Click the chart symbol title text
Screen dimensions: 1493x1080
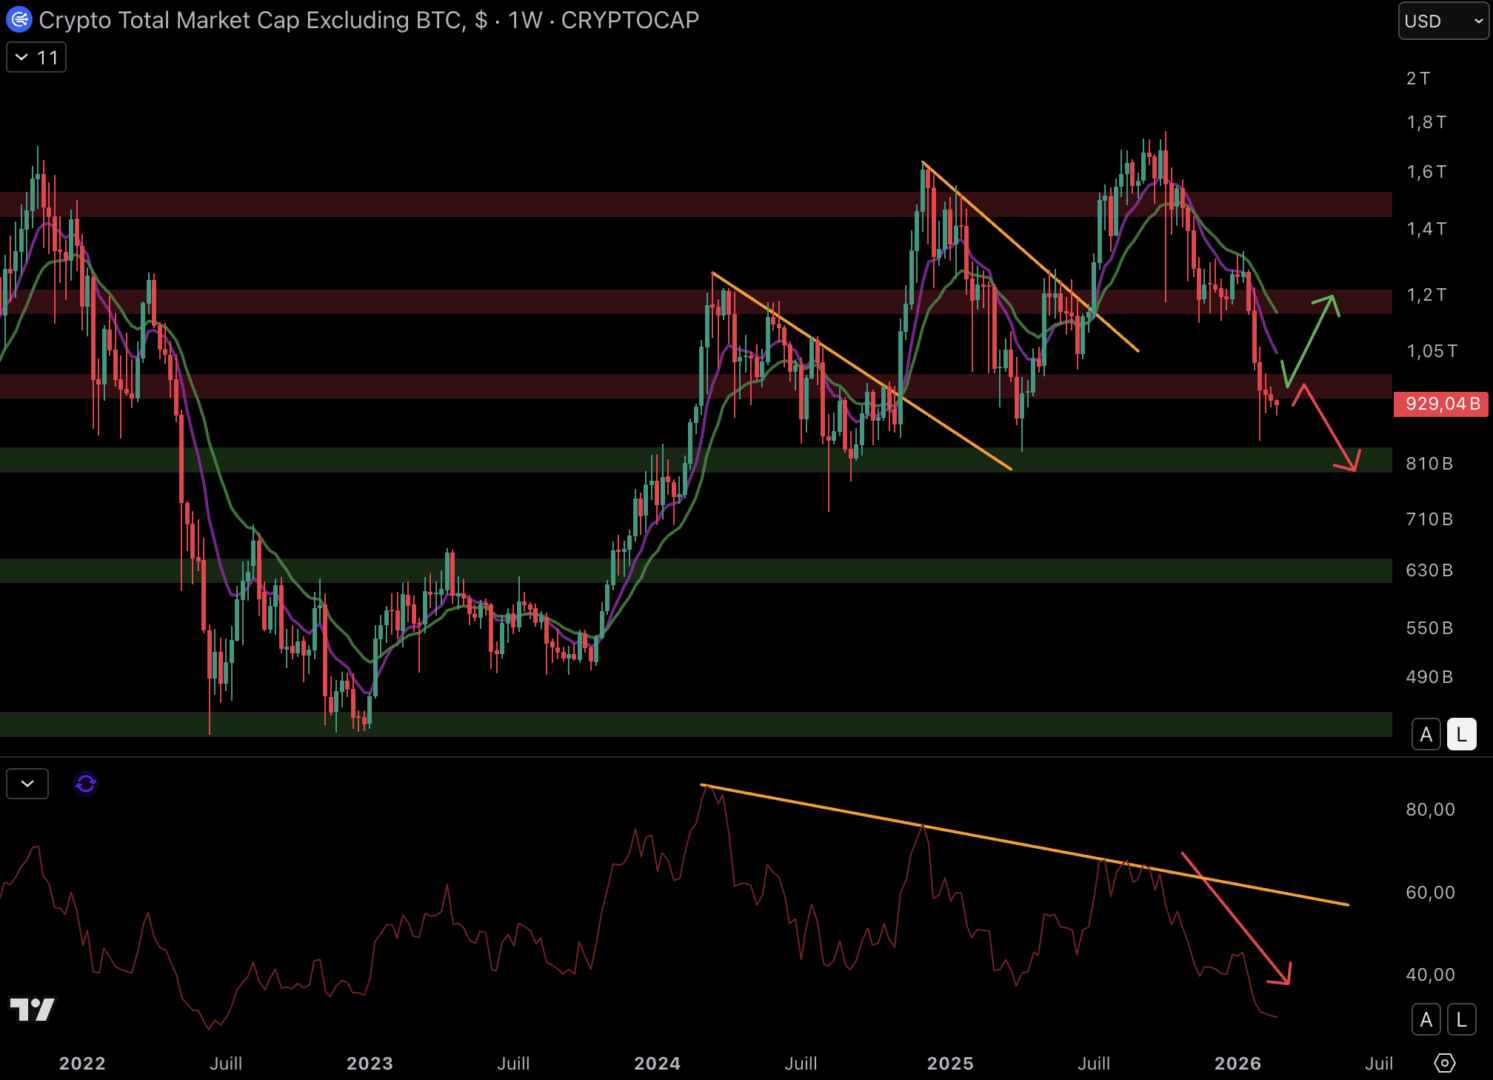pos(368,20)
